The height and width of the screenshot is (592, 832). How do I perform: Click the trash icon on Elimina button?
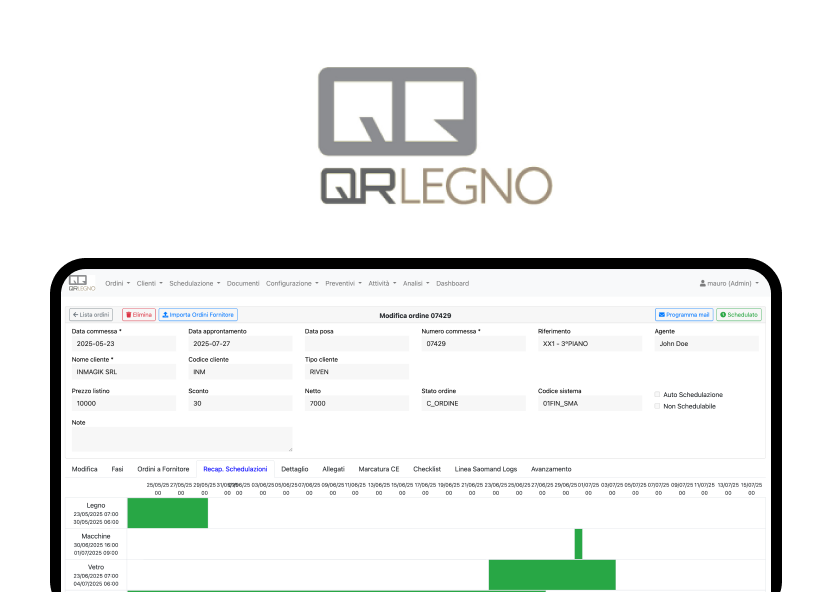tap(129, 314)
